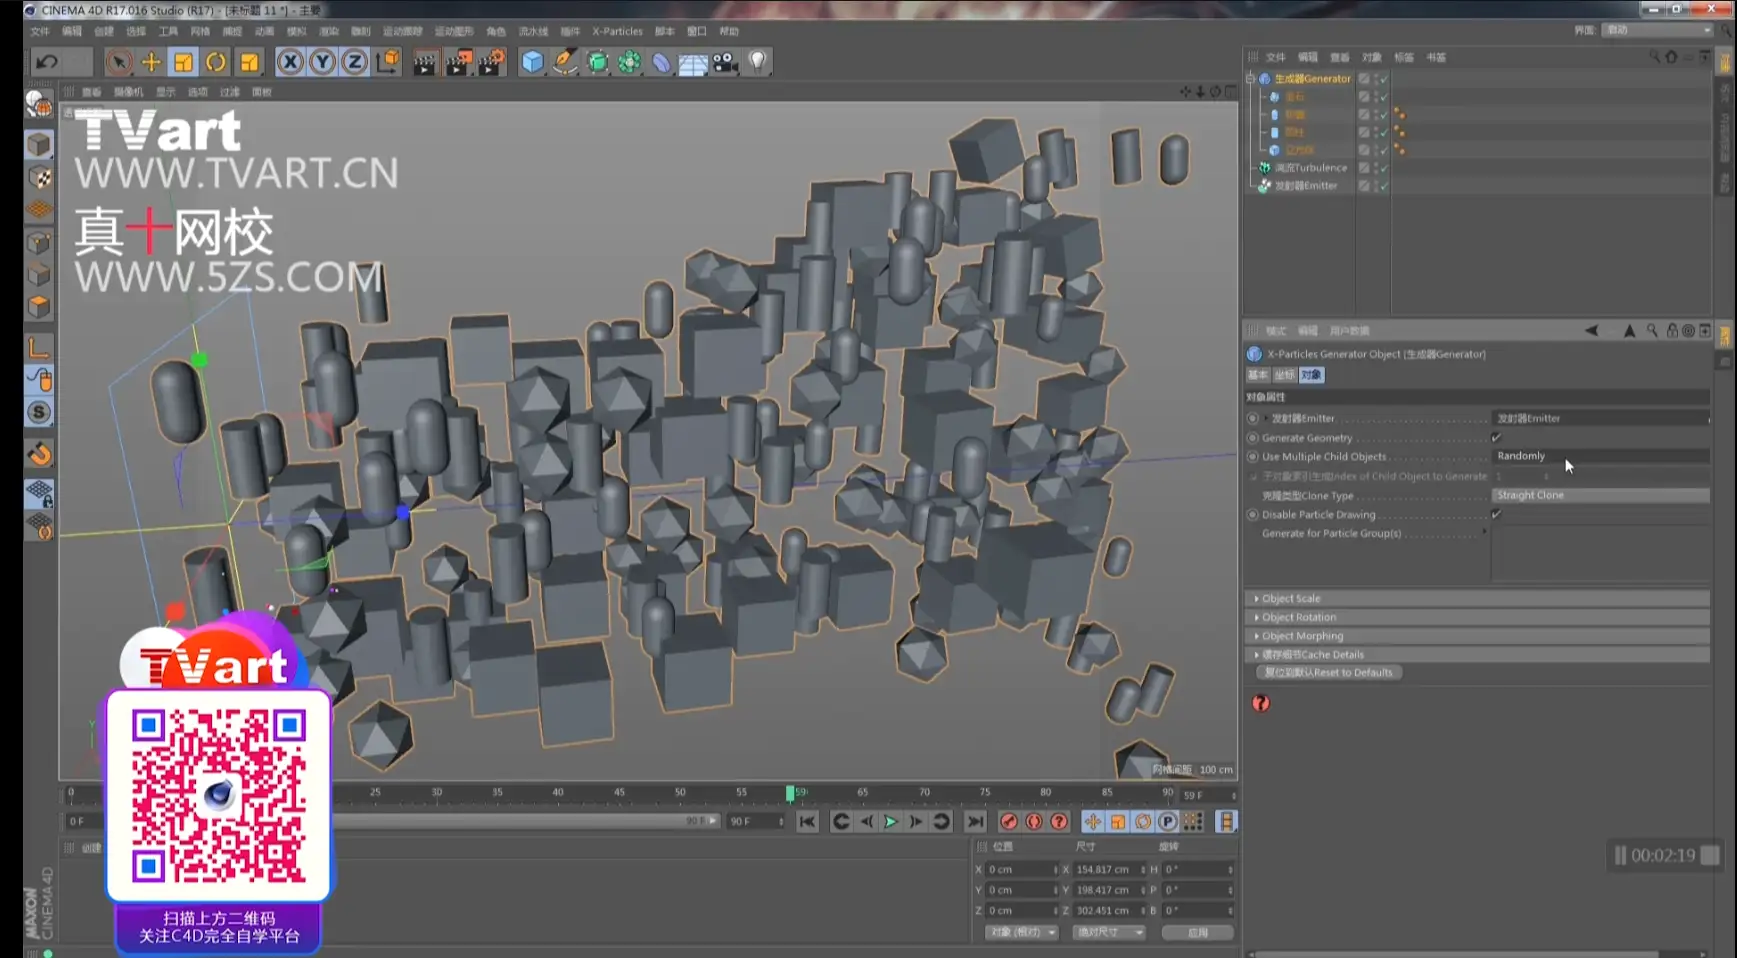Click the play forward button

pyautogui.click(x=890, y=821)
